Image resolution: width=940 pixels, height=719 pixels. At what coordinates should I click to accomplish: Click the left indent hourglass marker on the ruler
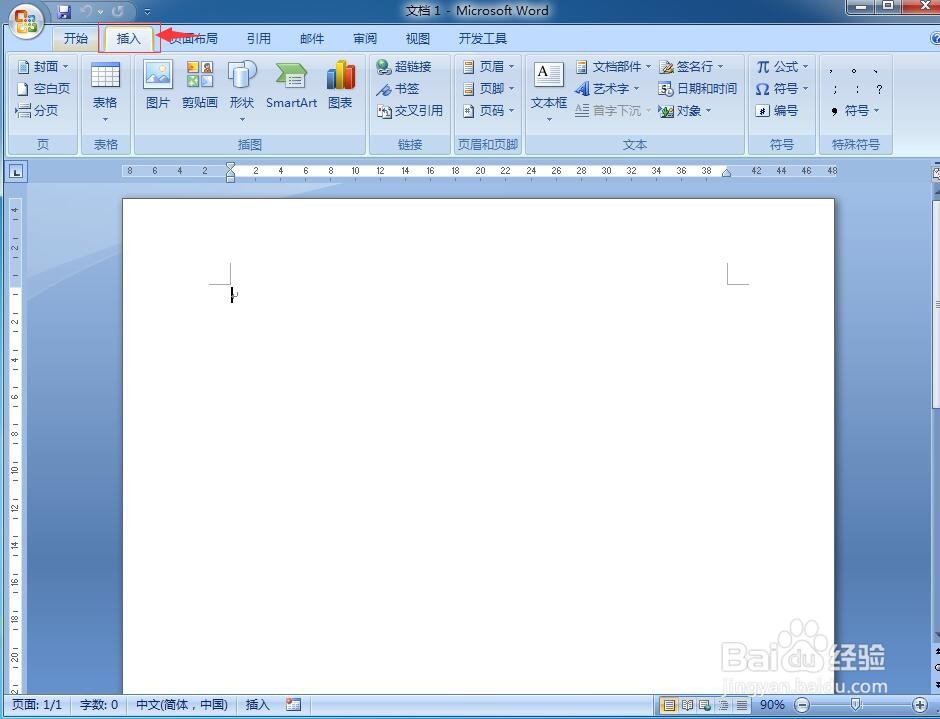click(x=230, y=172)
